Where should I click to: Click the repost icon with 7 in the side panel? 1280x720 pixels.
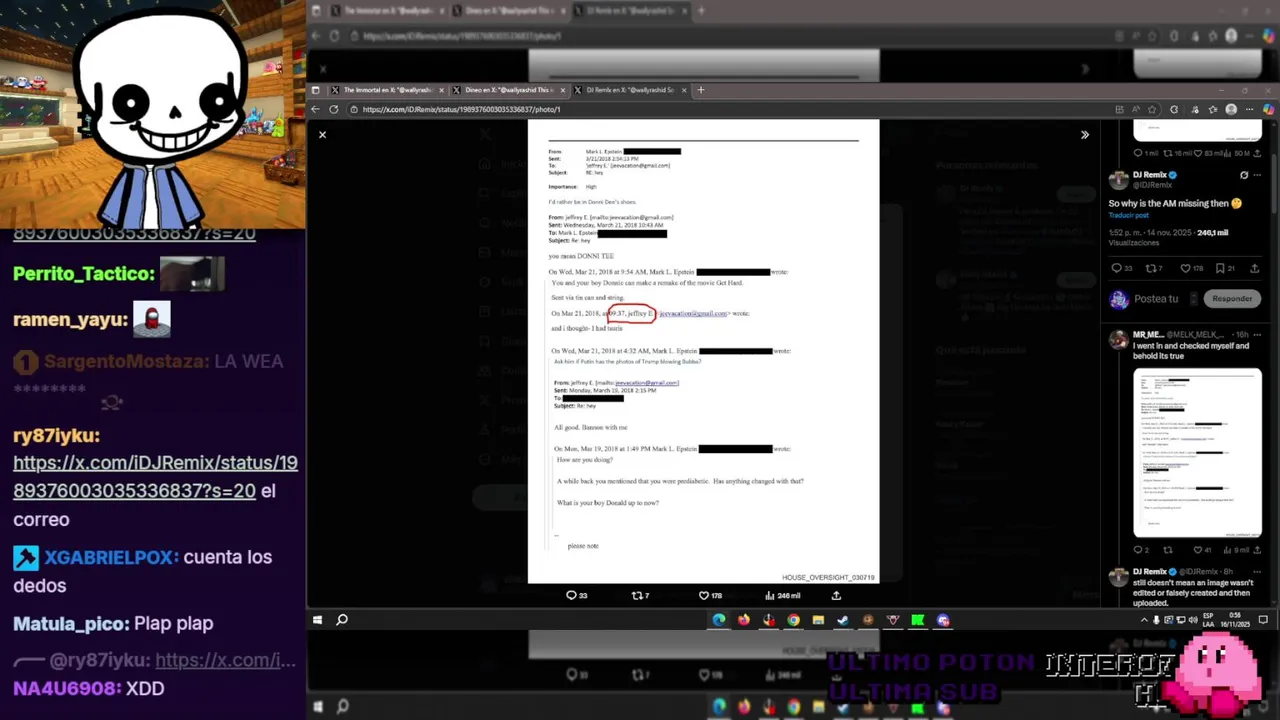pyautogui.click(x=1150, y=268)
